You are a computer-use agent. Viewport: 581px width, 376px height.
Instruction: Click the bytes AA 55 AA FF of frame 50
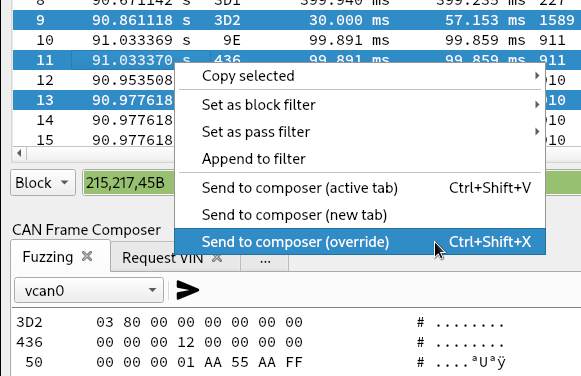coord(253,362)
